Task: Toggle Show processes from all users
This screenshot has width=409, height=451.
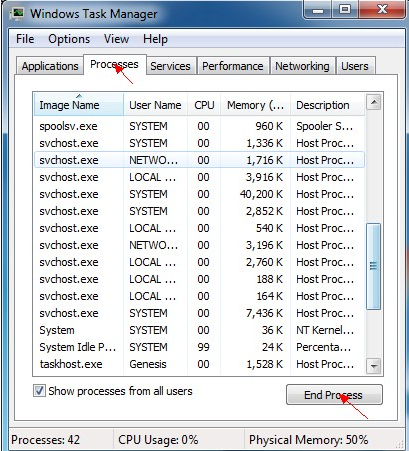Action: coord(39,391)
